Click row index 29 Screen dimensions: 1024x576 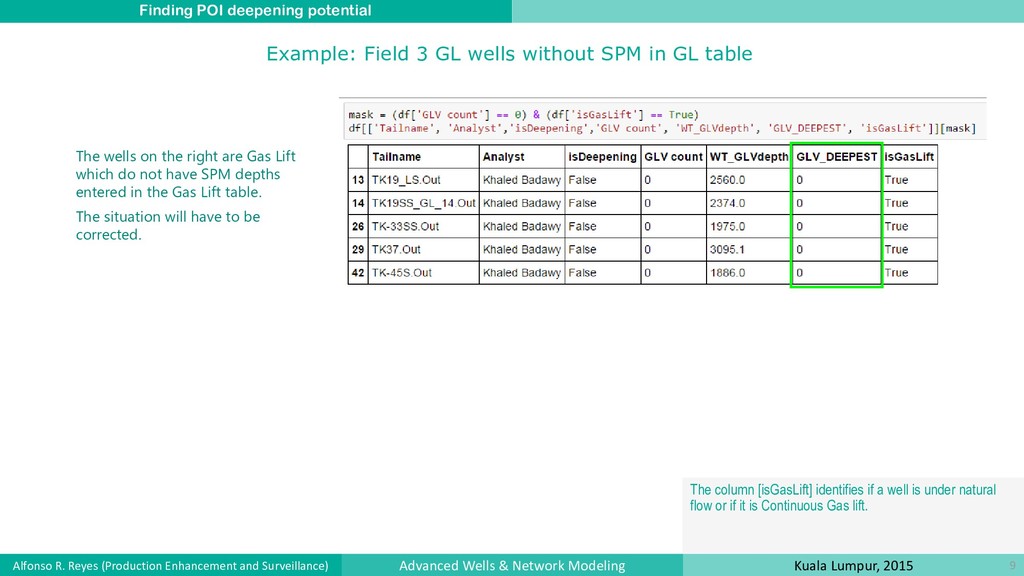pos(358,249)
